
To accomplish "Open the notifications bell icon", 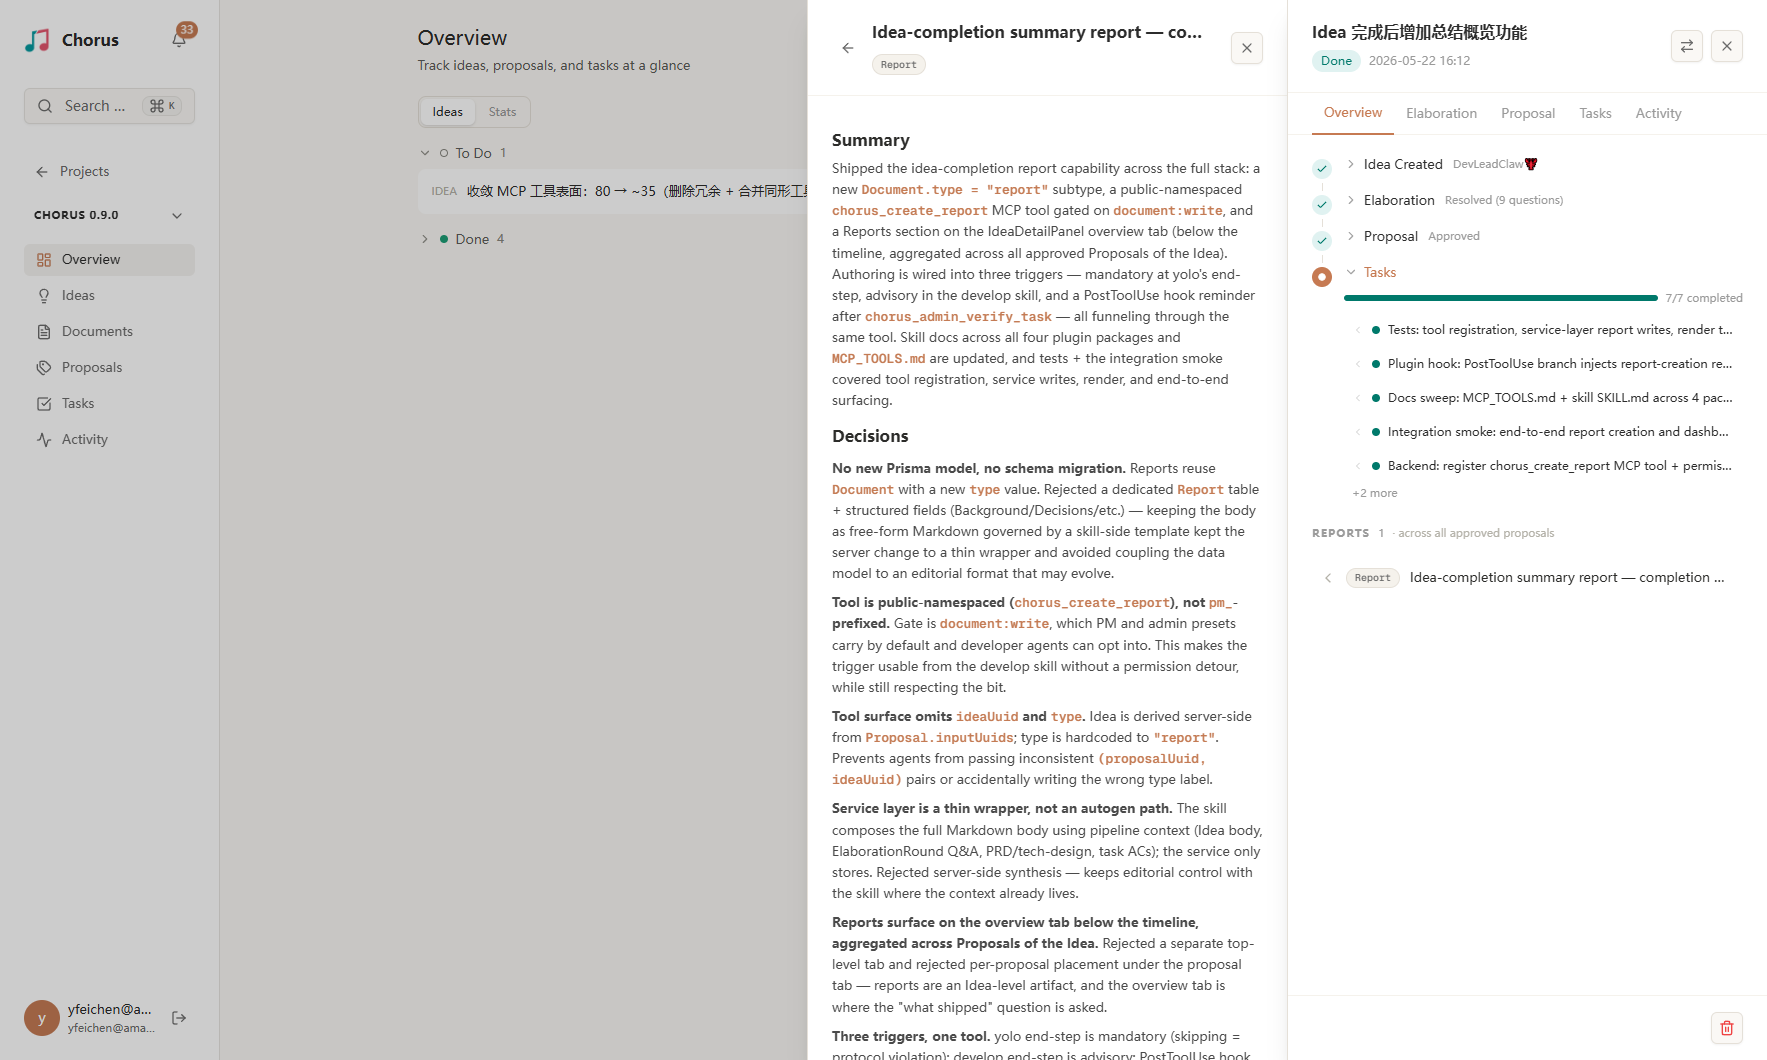I will click(179, 40).
